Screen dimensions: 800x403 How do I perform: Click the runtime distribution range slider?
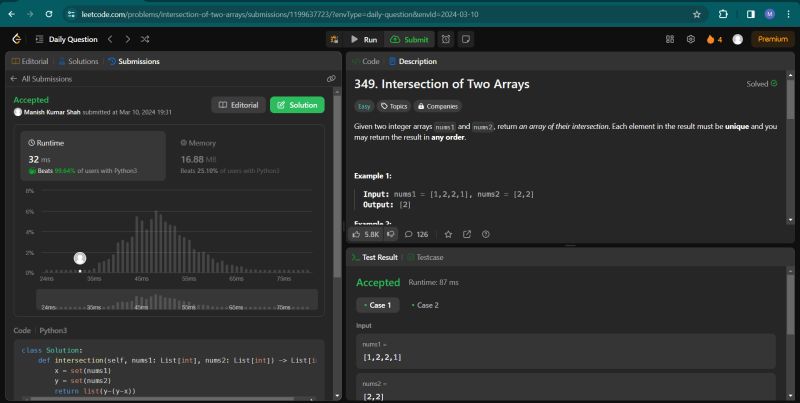pos(177,299)
